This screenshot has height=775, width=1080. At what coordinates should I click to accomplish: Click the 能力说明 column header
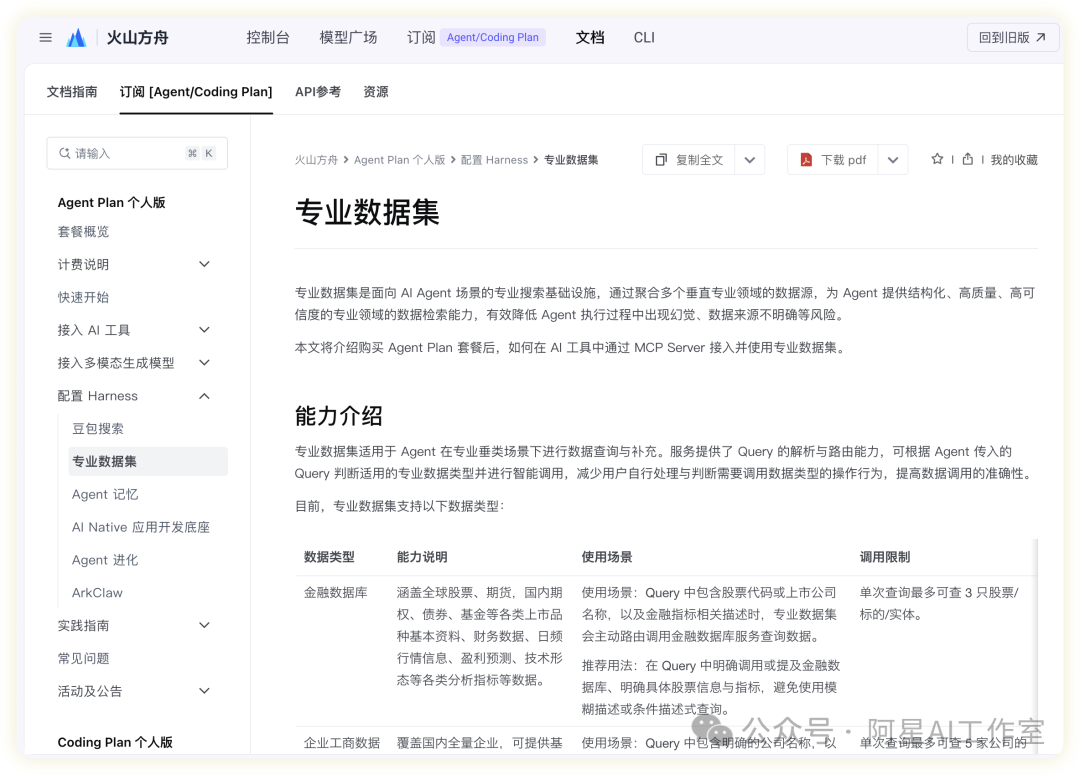pos(422,557)
